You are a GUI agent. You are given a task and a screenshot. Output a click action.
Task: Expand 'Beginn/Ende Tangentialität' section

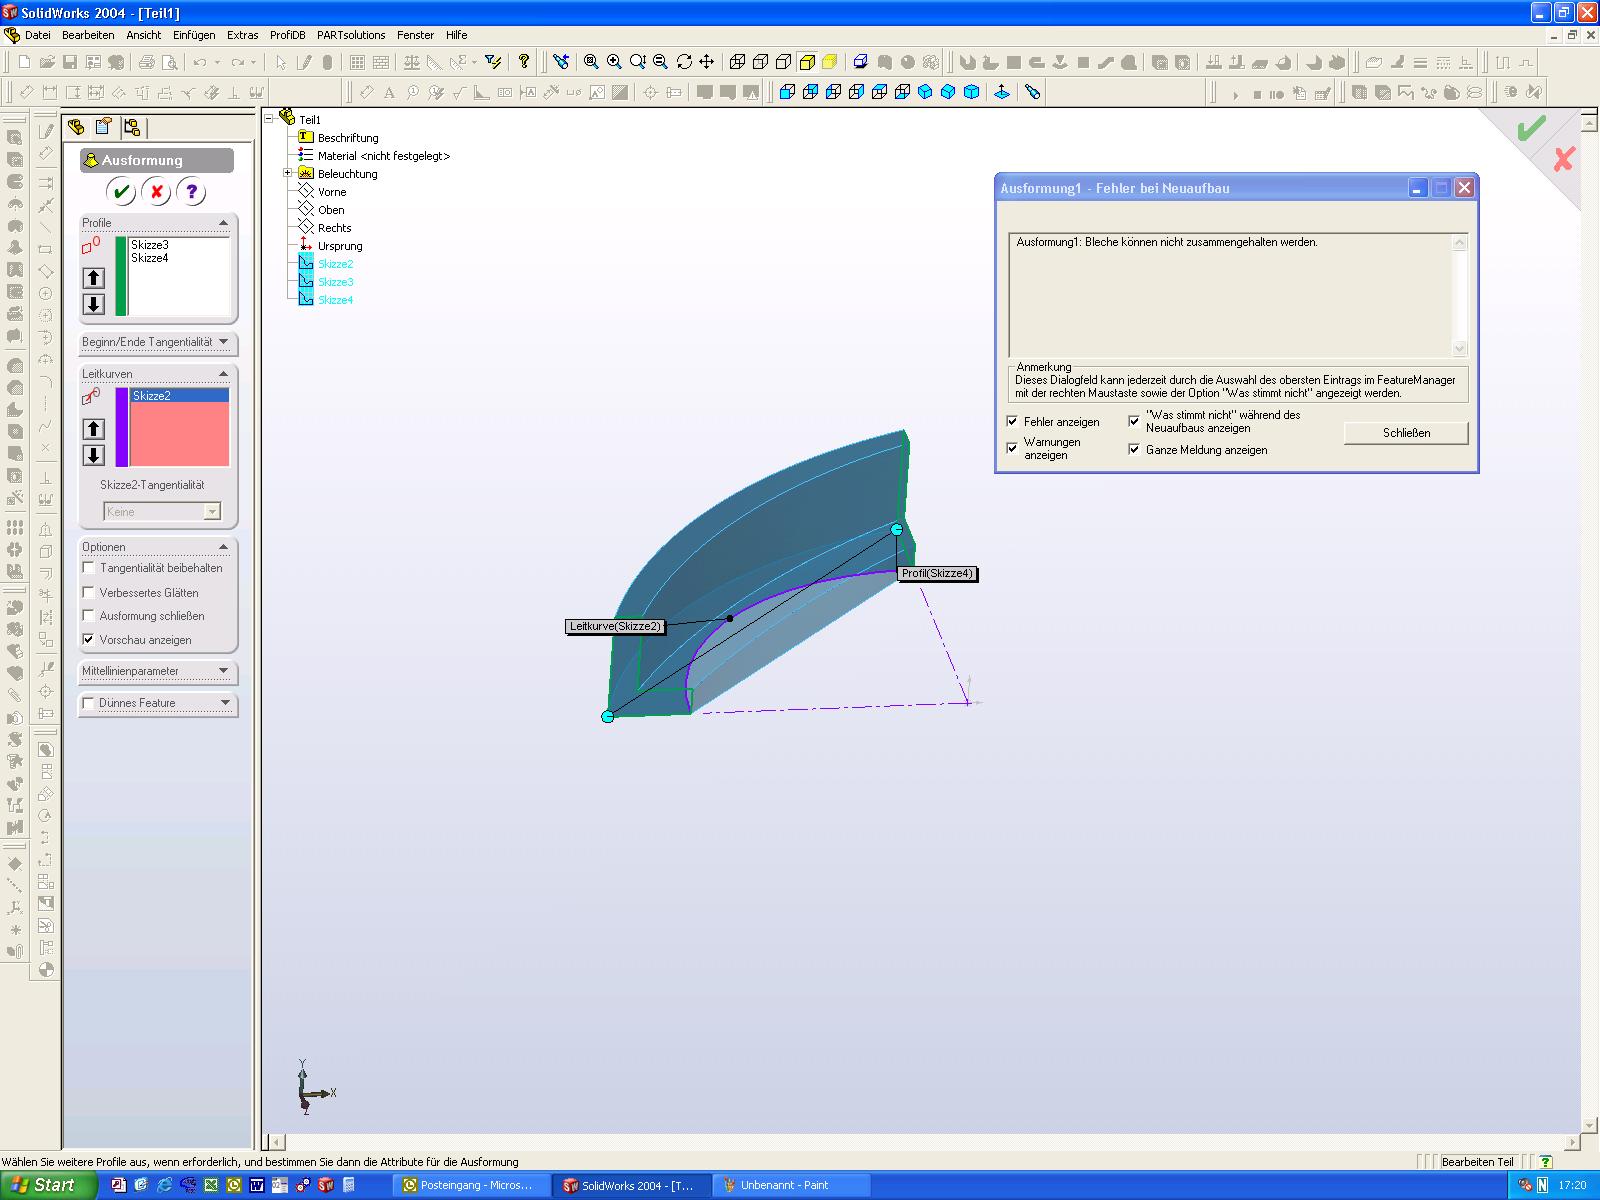[223, 342]
